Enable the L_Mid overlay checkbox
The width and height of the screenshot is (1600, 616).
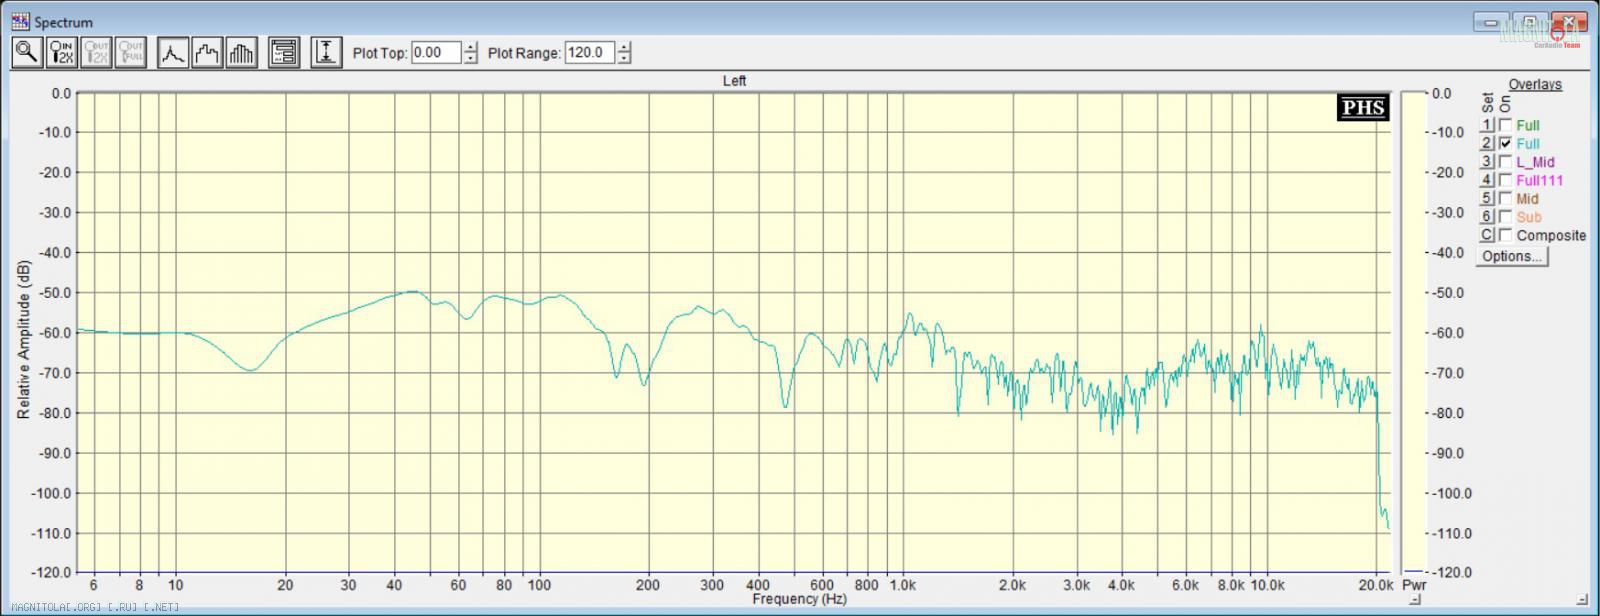click(1505, 162)
